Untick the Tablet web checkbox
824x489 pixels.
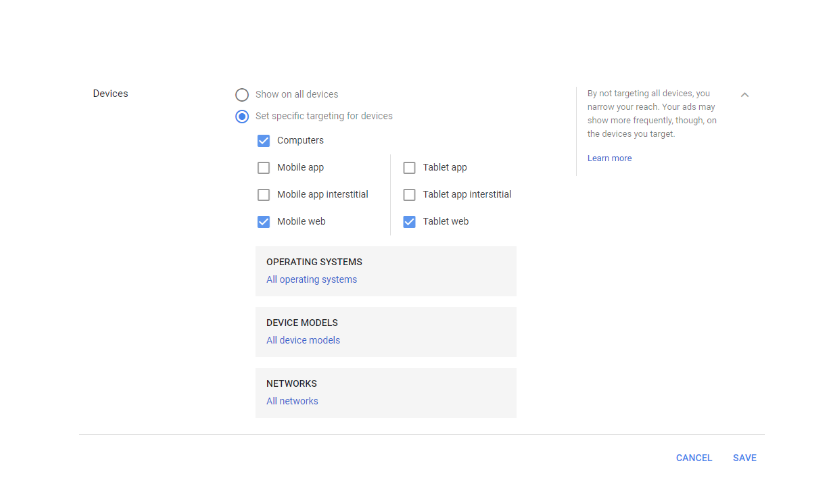point(409,222)
